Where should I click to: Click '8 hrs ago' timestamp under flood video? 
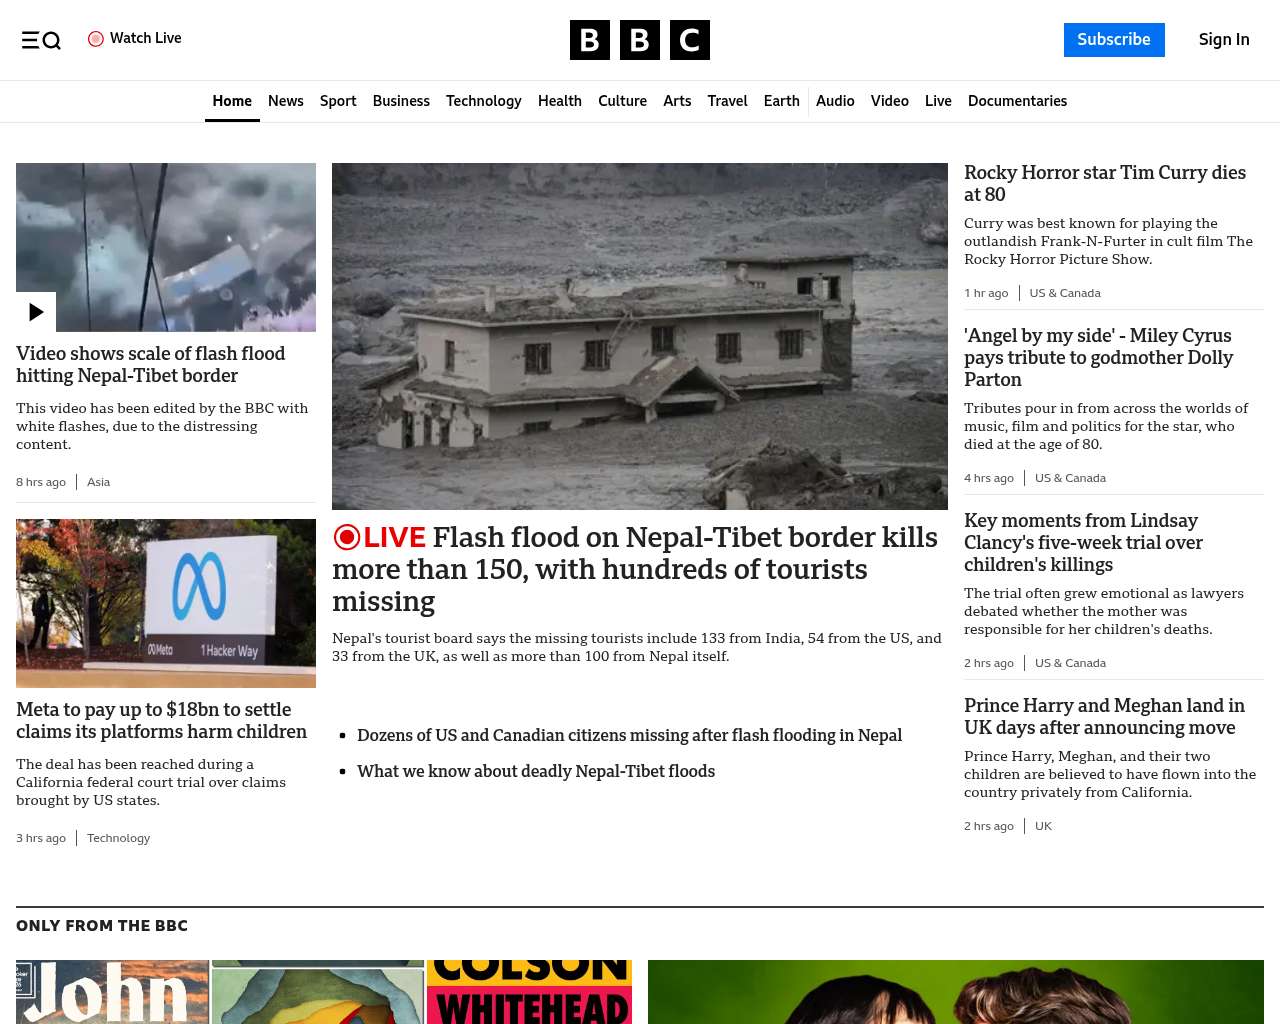point(41,482)
